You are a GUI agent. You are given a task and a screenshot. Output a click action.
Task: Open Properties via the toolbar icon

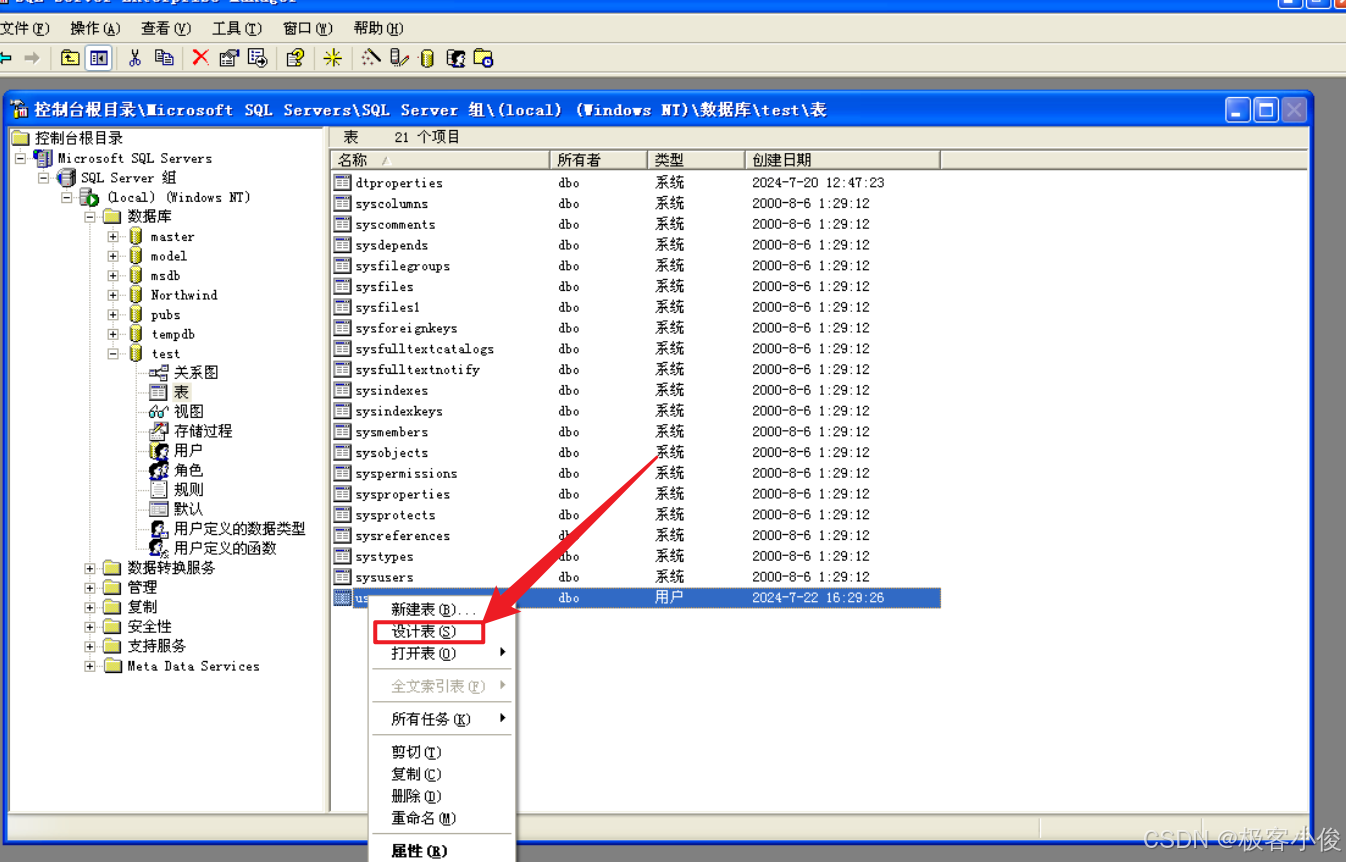229,58
